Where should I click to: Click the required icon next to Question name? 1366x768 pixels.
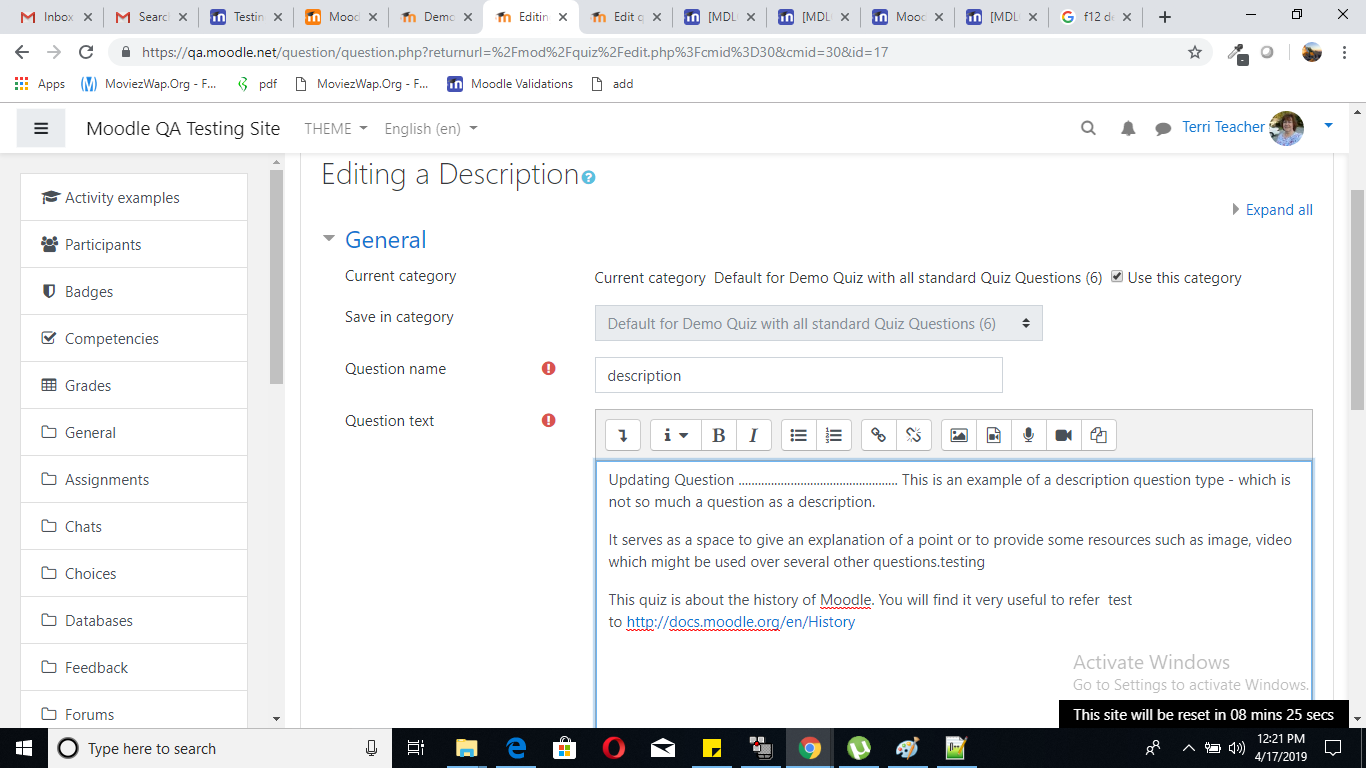pyautogui.click(x=548, y=368)
